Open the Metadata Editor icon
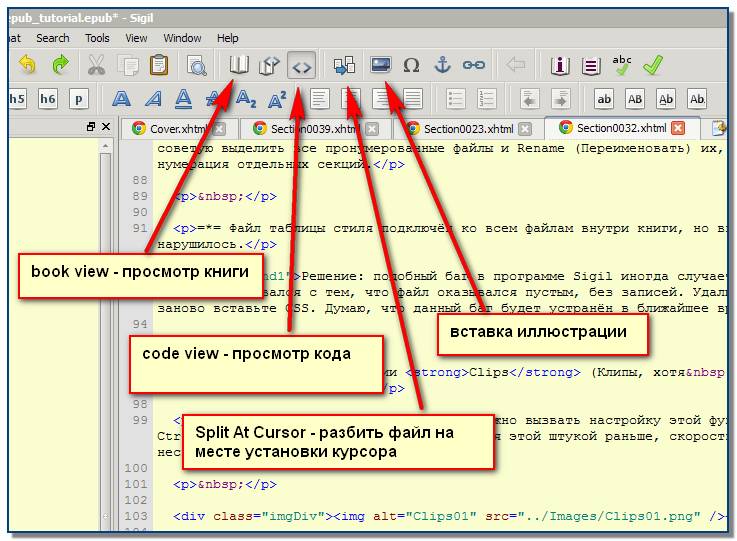Image resolution: width=737 pixels, height=541 pixels. (559, 65)
